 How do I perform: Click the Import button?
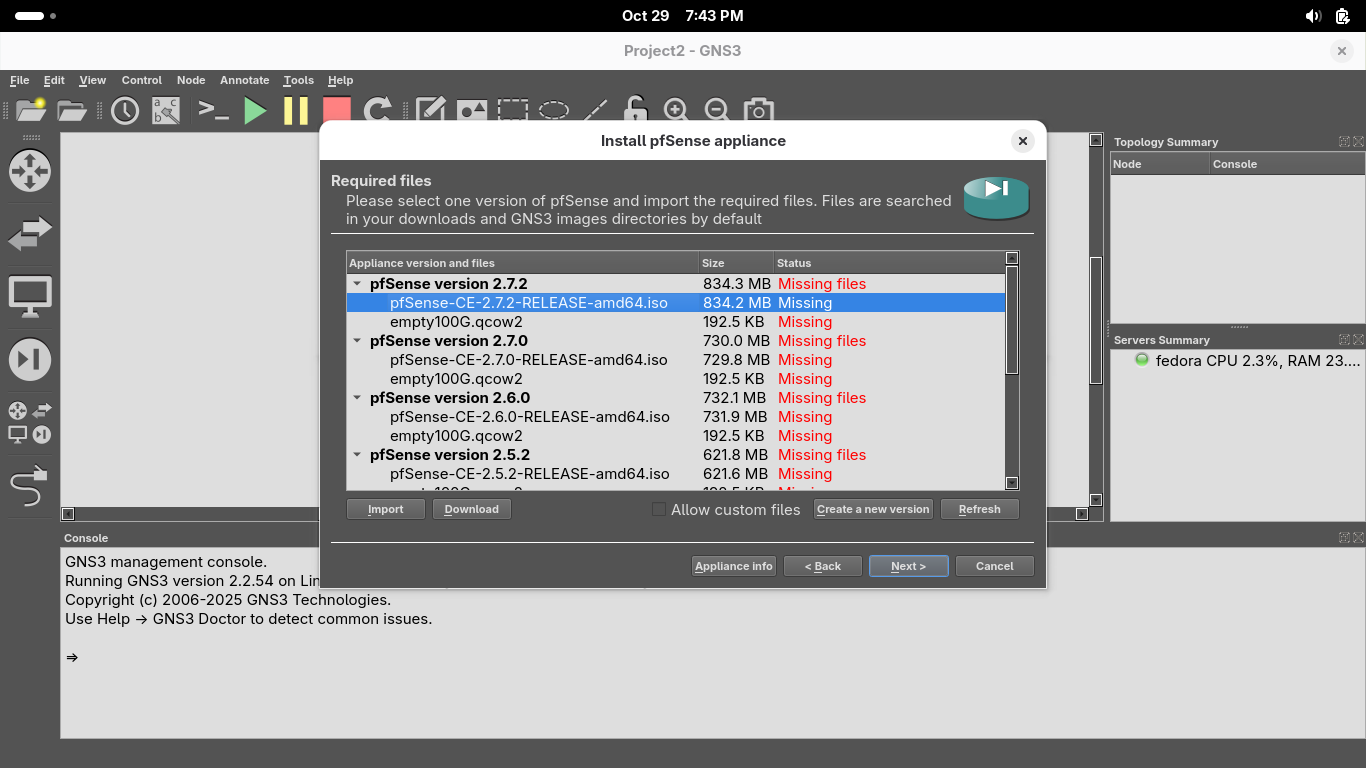point(385,509)
